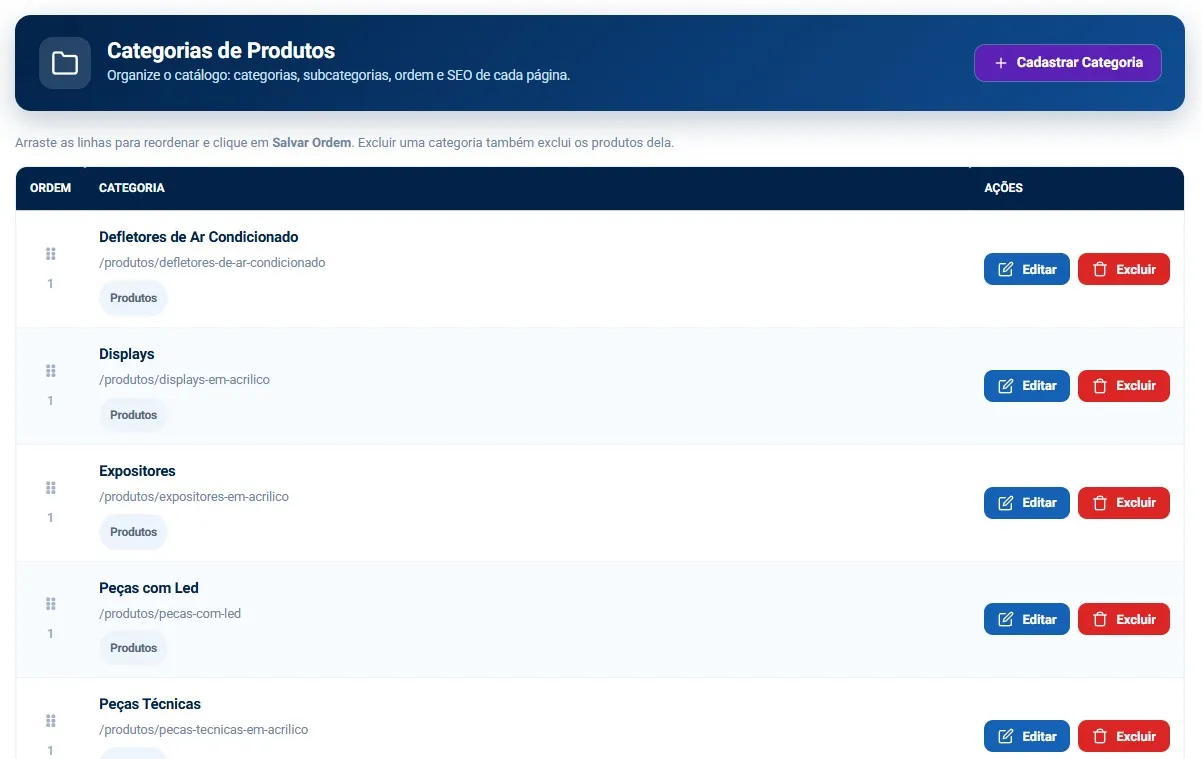Select the Peças Técnicas title
The height and width of the screenshot is (759, 1202).
150,704
